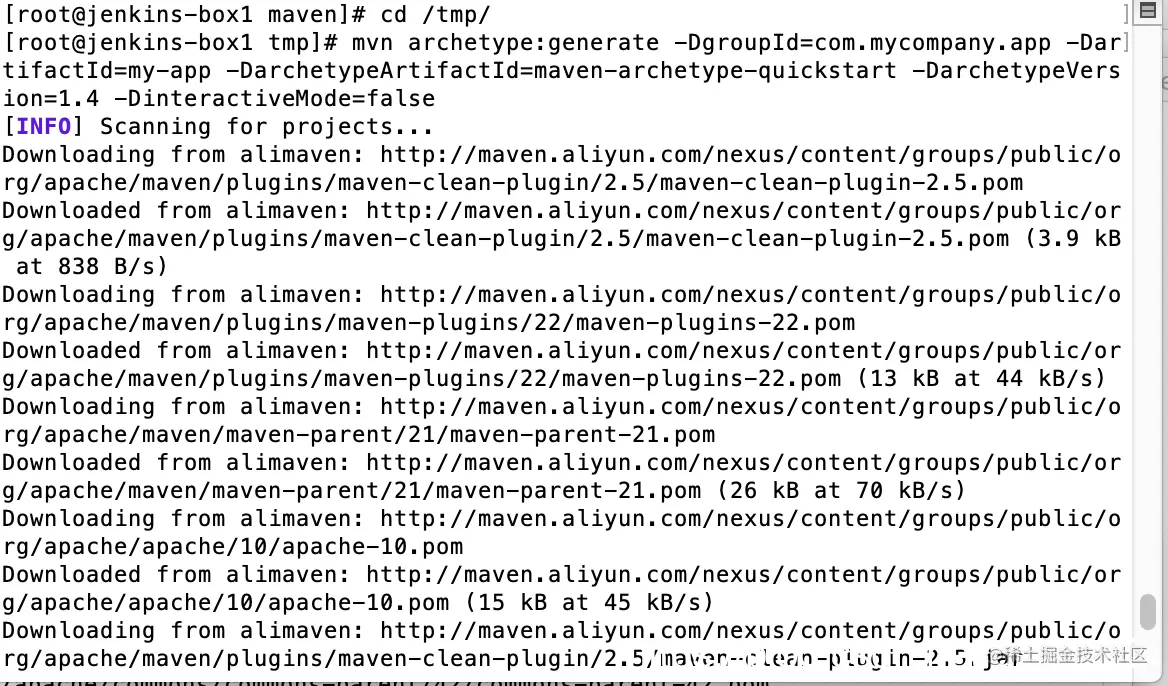Screen dimensions: 1168x686
Task: Click the '(3.9 kB' download size text
Action: [x=1073, y=239]
